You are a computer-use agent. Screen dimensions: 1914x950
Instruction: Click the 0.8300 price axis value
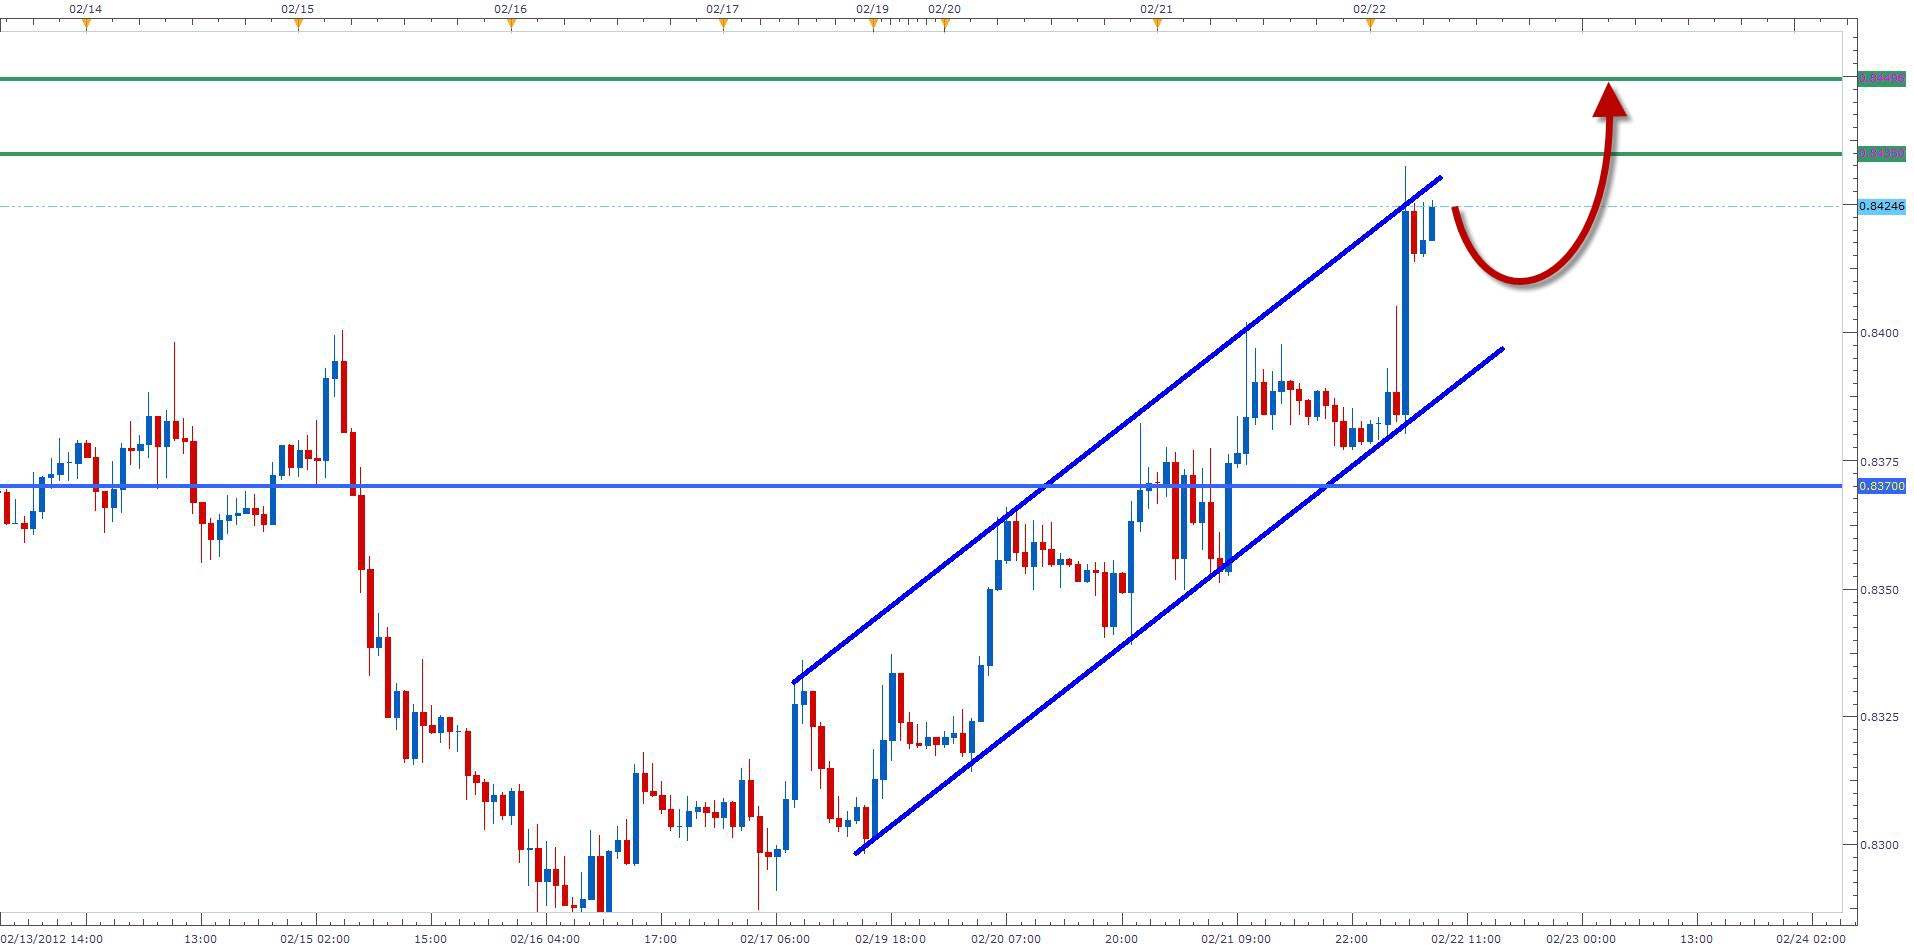tap(1877, 845)
